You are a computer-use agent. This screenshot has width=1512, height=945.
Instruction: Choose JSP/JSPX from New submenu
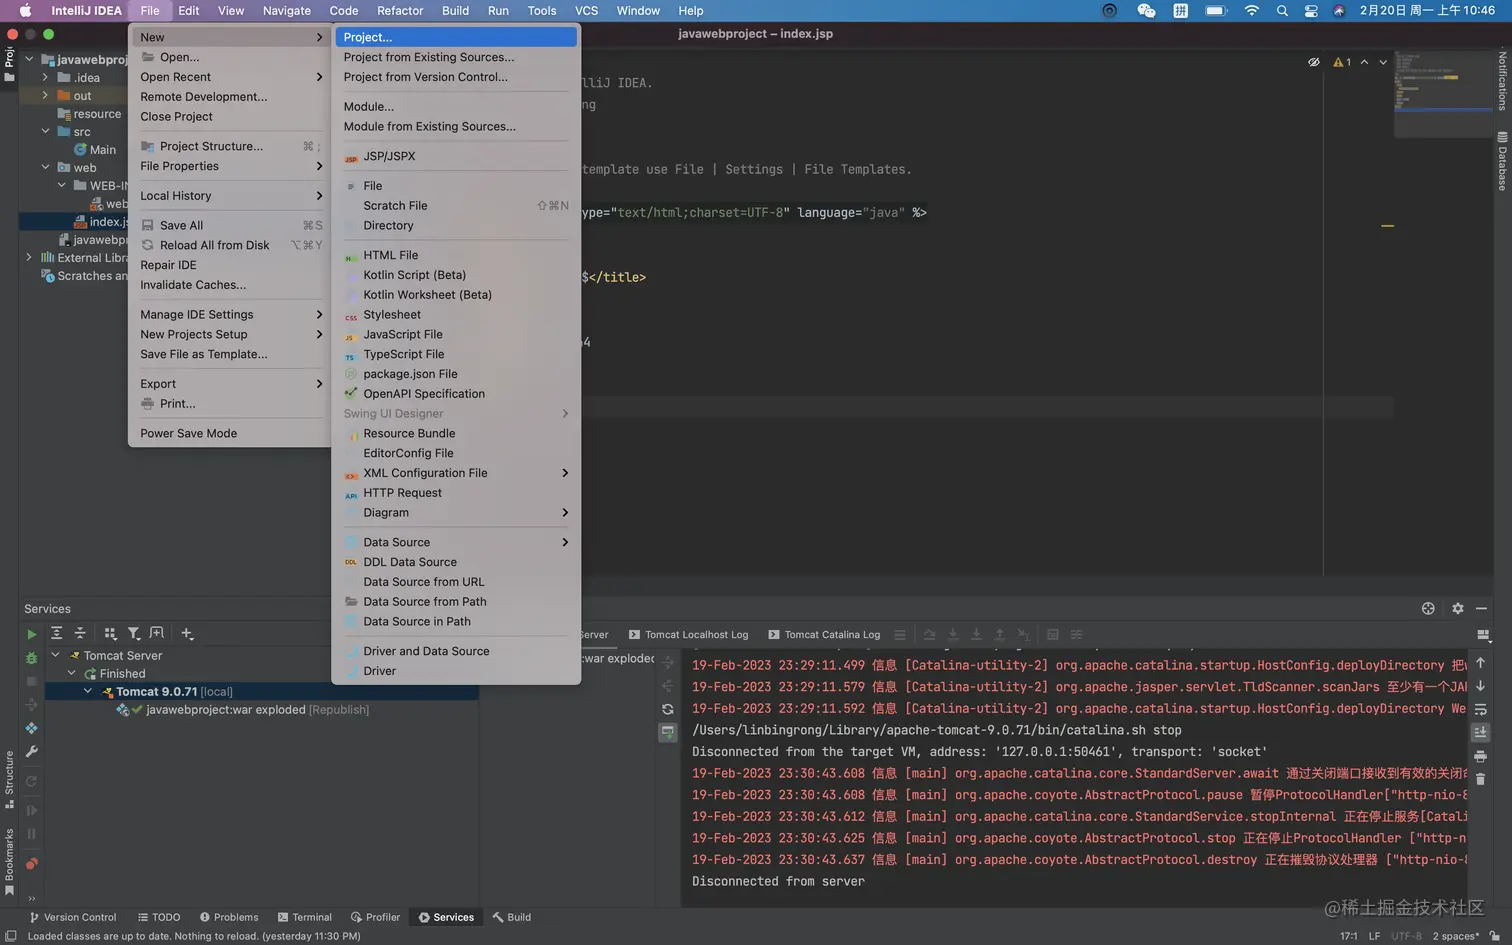[456, 156]
